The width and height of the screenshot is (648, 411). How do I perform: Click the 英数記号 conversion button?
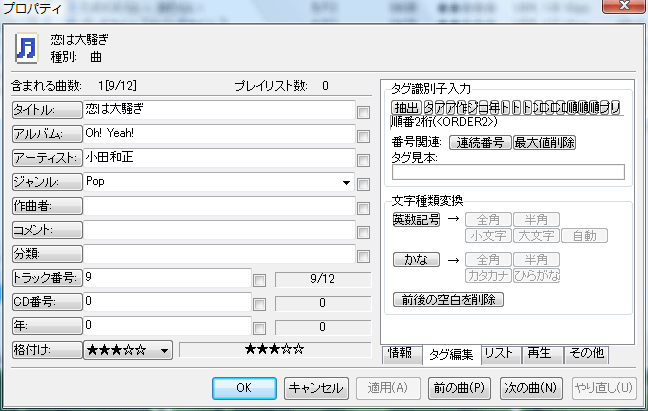click(x=414, y=220)
